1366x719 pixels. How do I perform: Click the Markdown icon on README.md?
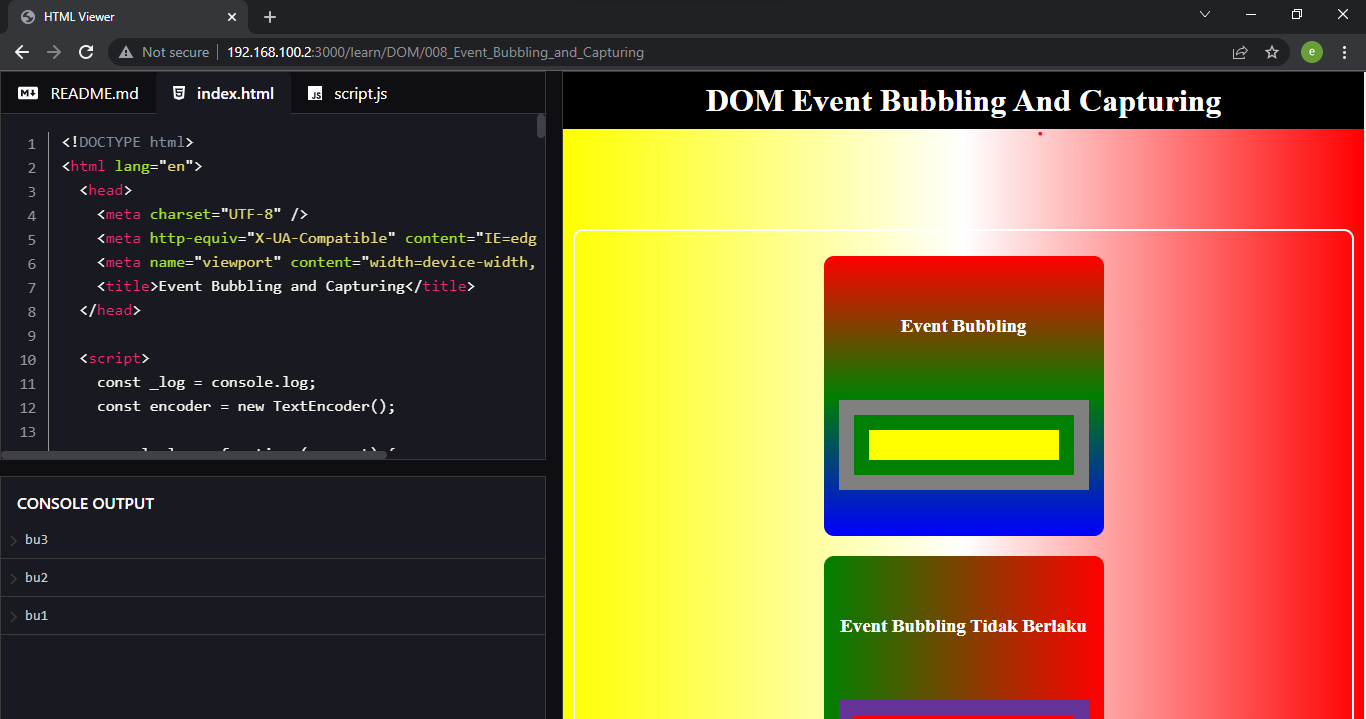tap(28, 93)
